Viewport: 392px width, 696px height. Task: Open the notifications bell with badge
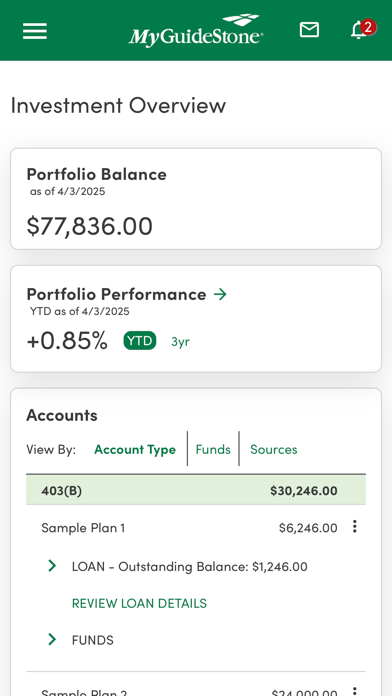[362, 30]
